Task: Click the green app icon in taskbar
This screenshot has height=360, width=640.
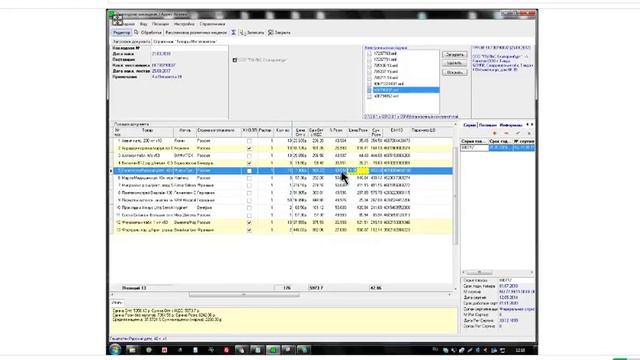Action: [273, 350]
